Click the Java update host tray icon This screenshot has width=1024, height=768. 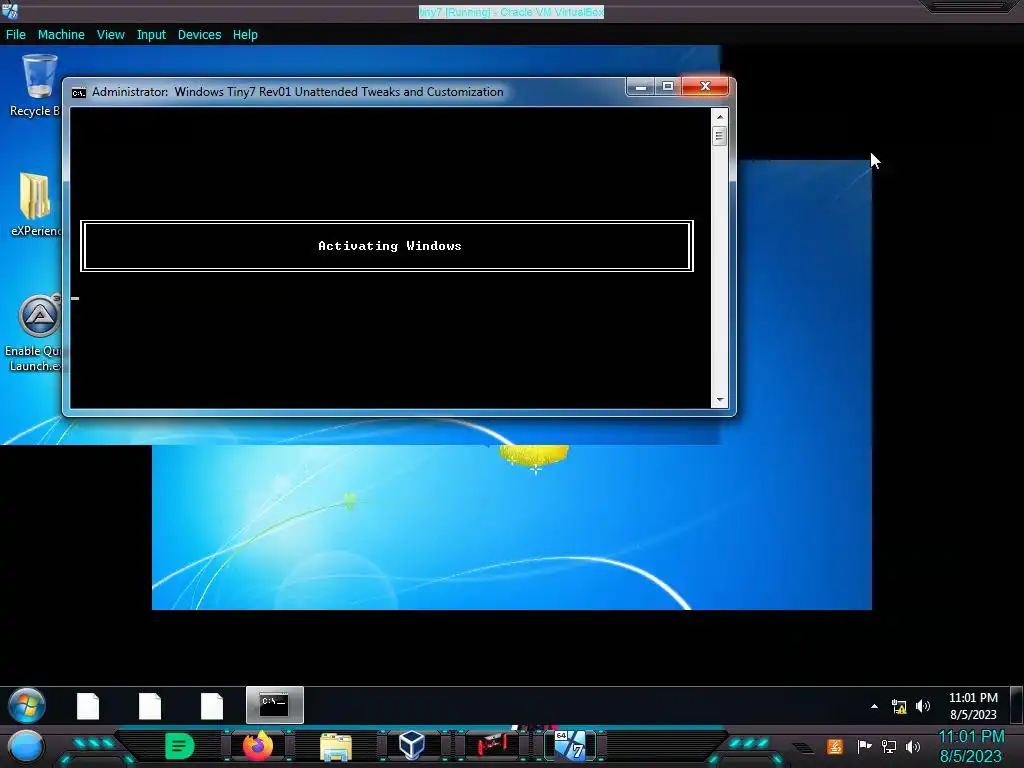(835, 746)
